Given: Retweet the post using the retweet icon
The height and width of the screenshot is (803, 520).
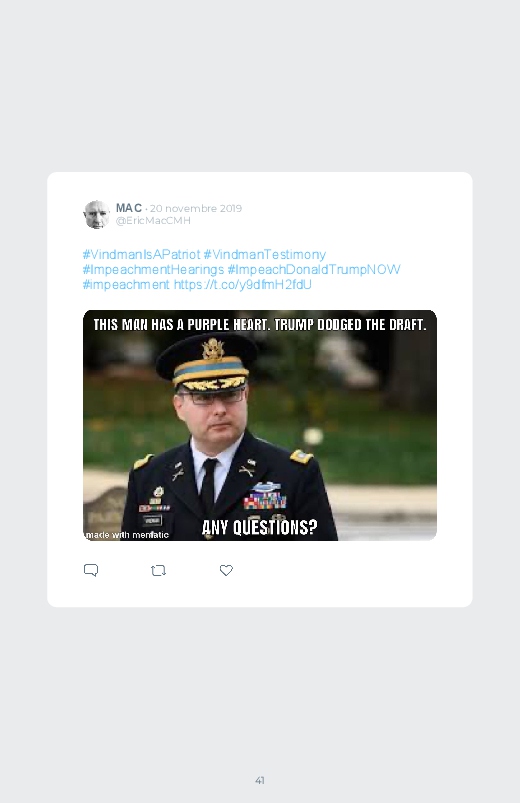Looking at the screenshot, I should 158,570.
